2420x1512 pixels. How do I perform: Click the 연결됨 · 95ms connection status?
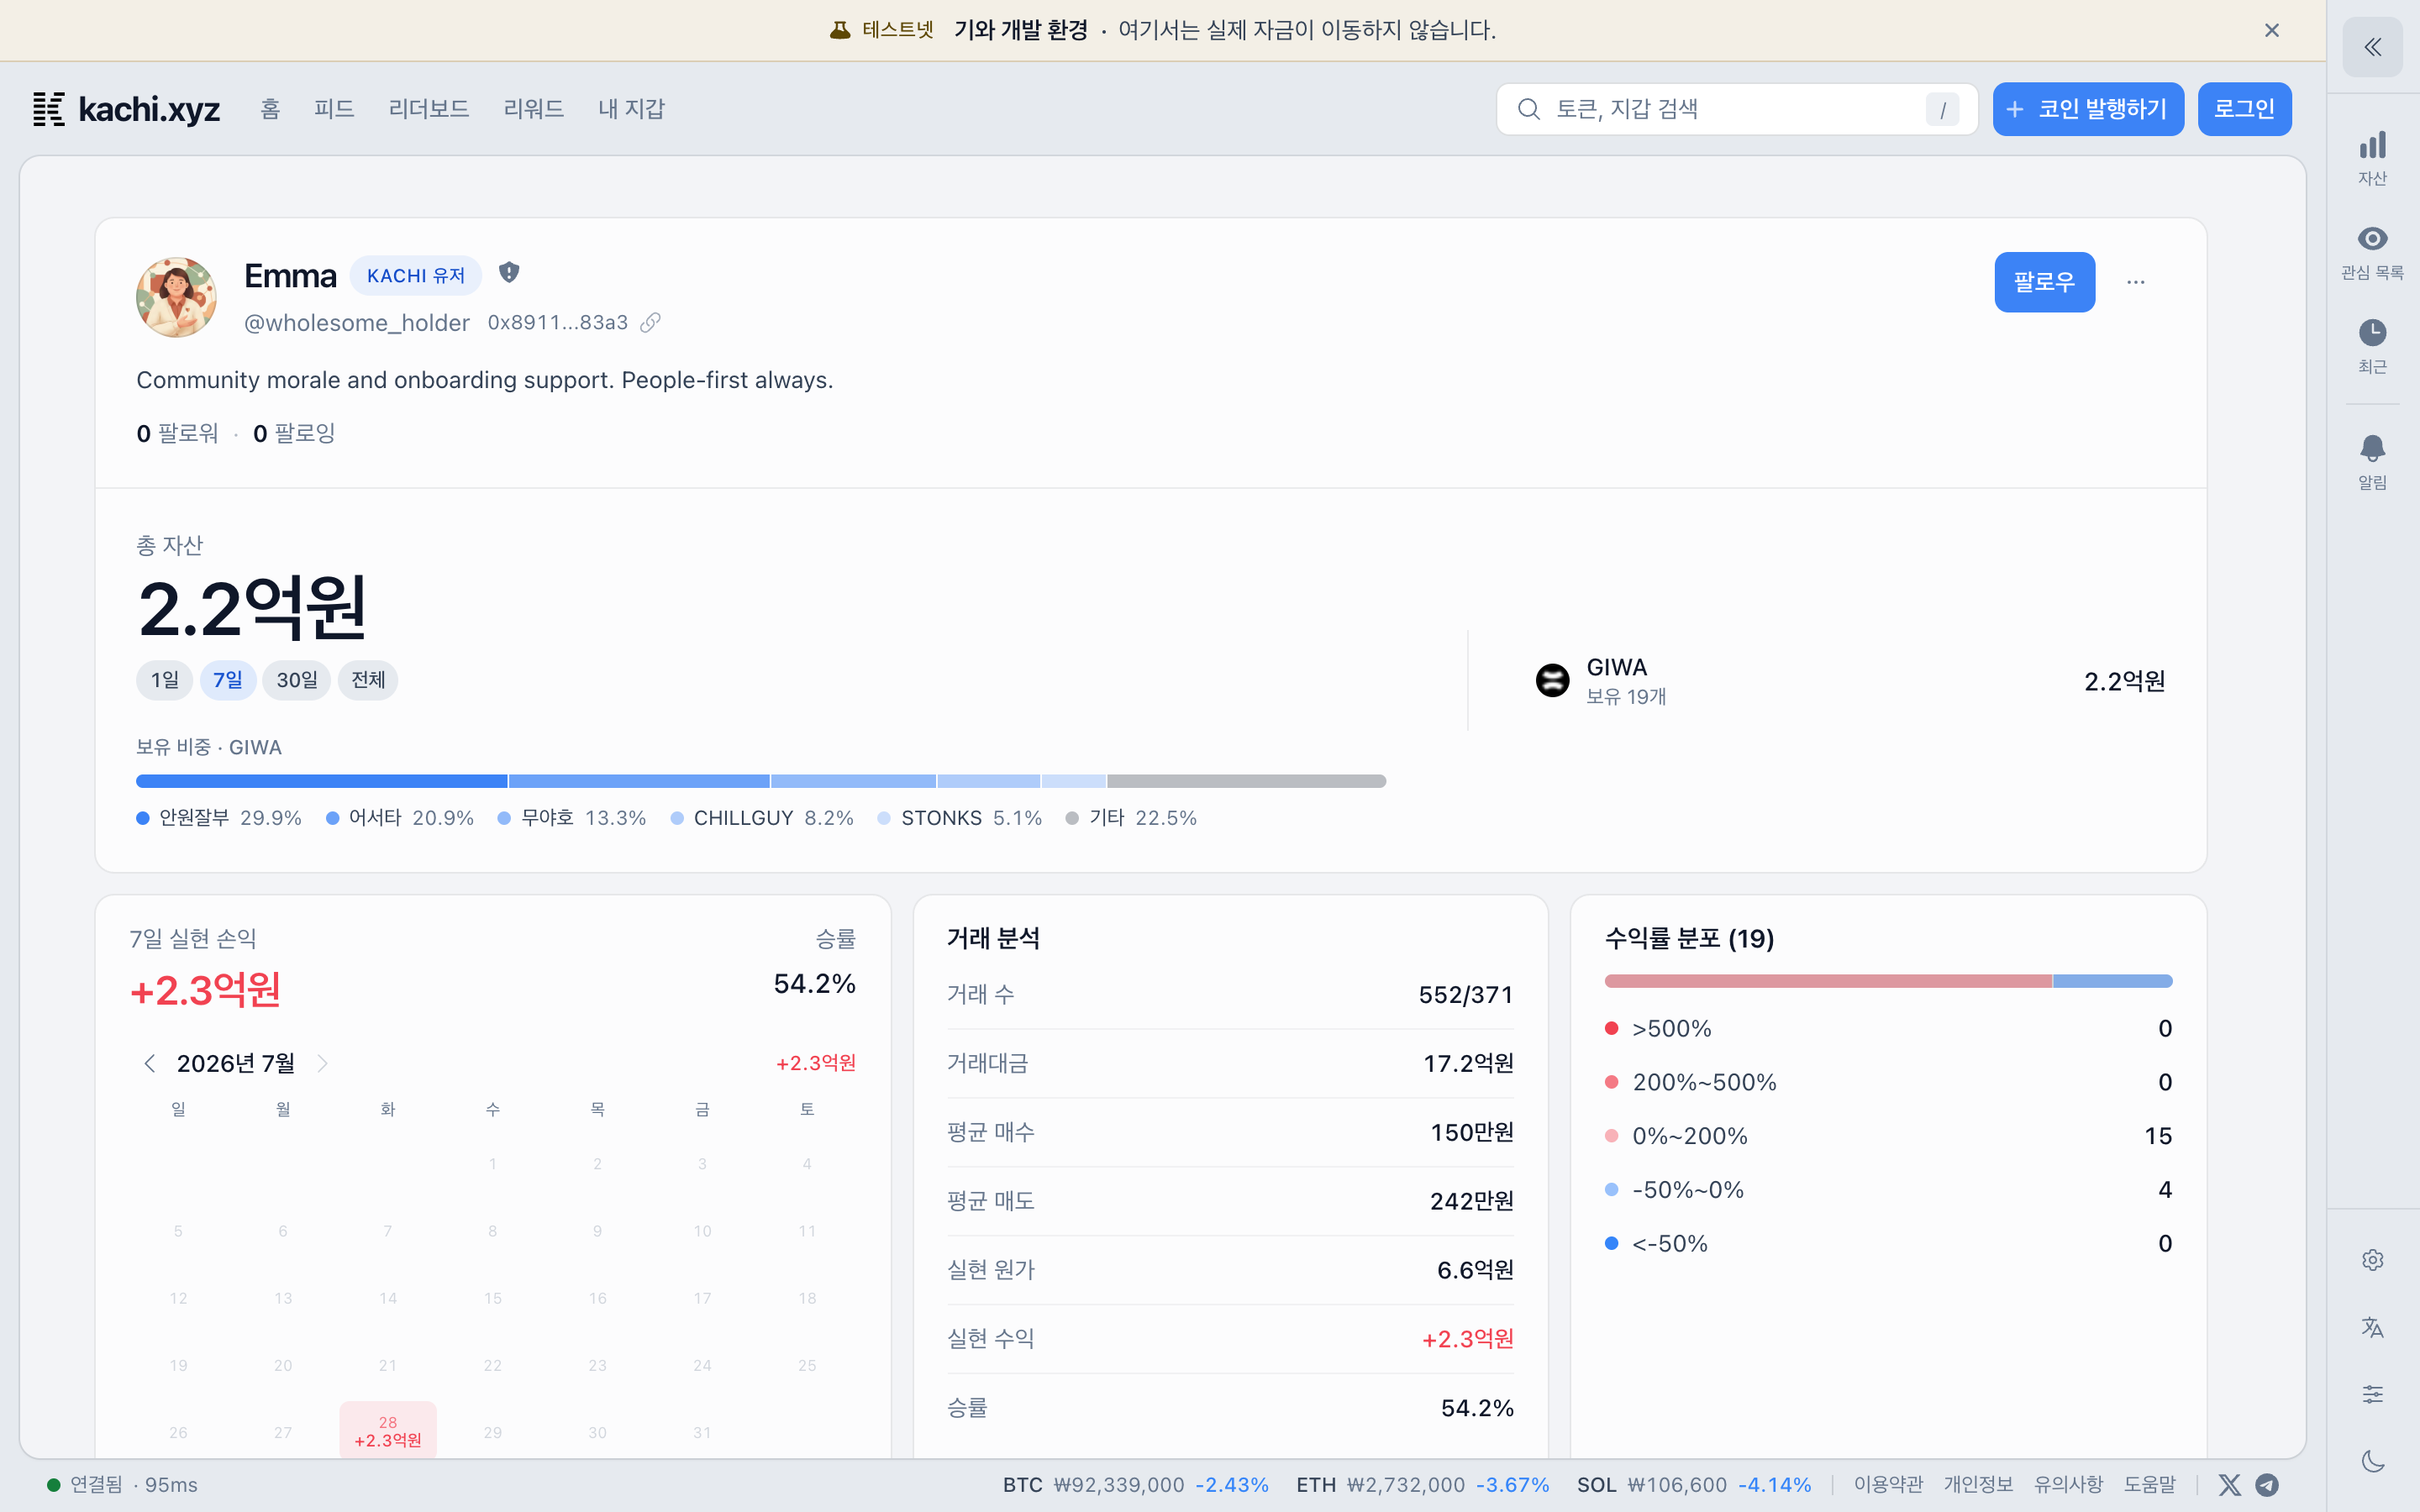(122, 1485)
